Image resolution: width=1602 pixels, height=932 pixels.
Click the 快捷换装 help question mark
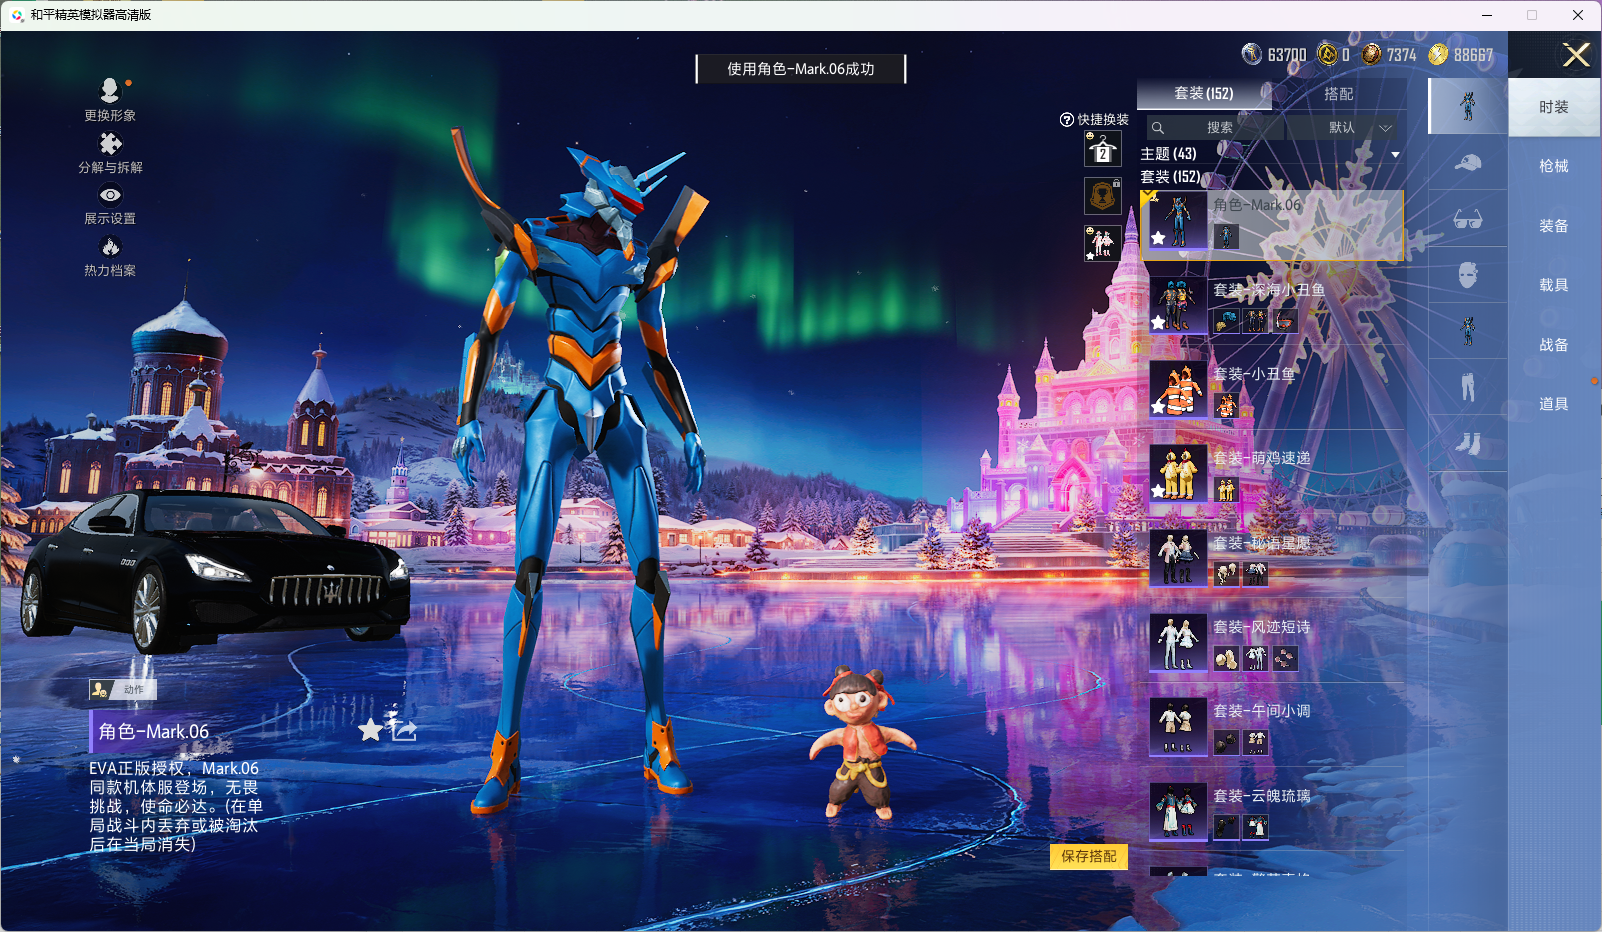pyautogui.click(x=1066, y=120)
